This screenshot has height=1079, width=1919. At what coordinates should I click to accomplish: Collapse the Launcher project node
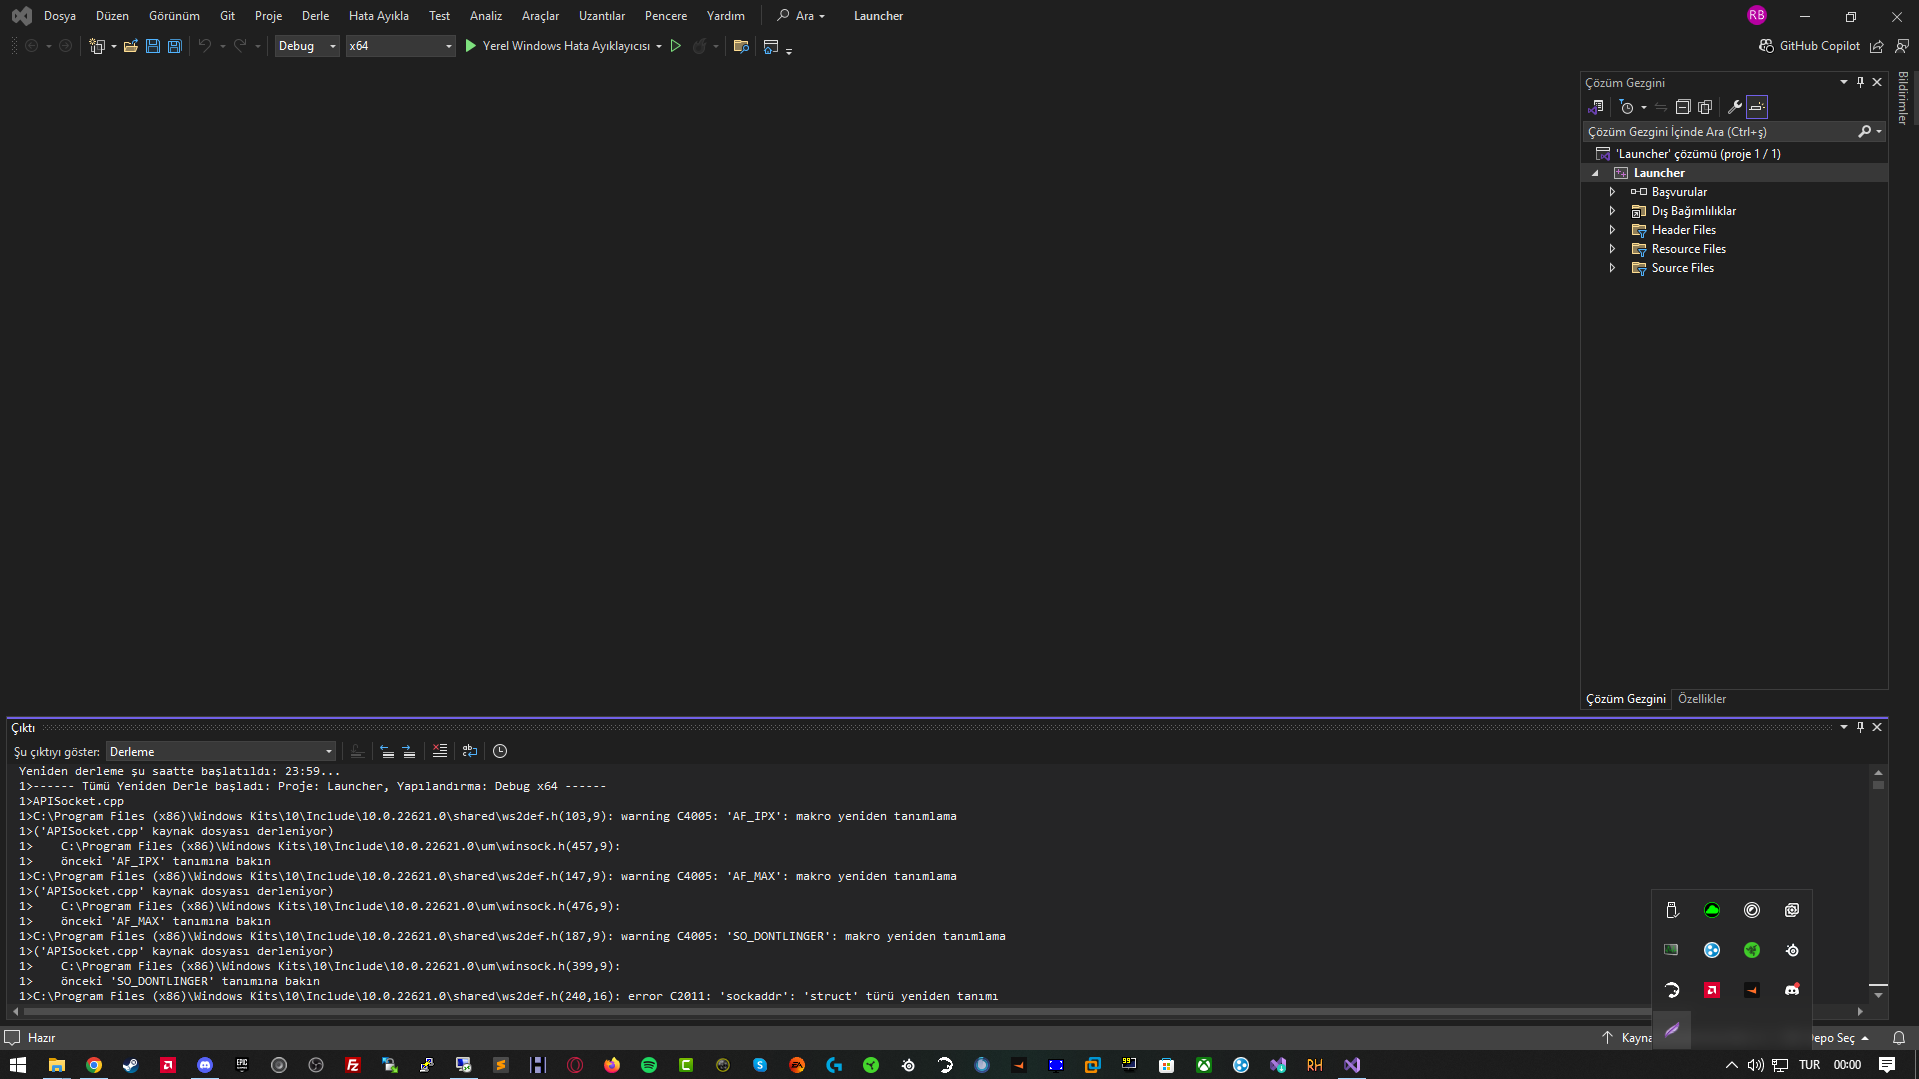(x=1596, y=173)
